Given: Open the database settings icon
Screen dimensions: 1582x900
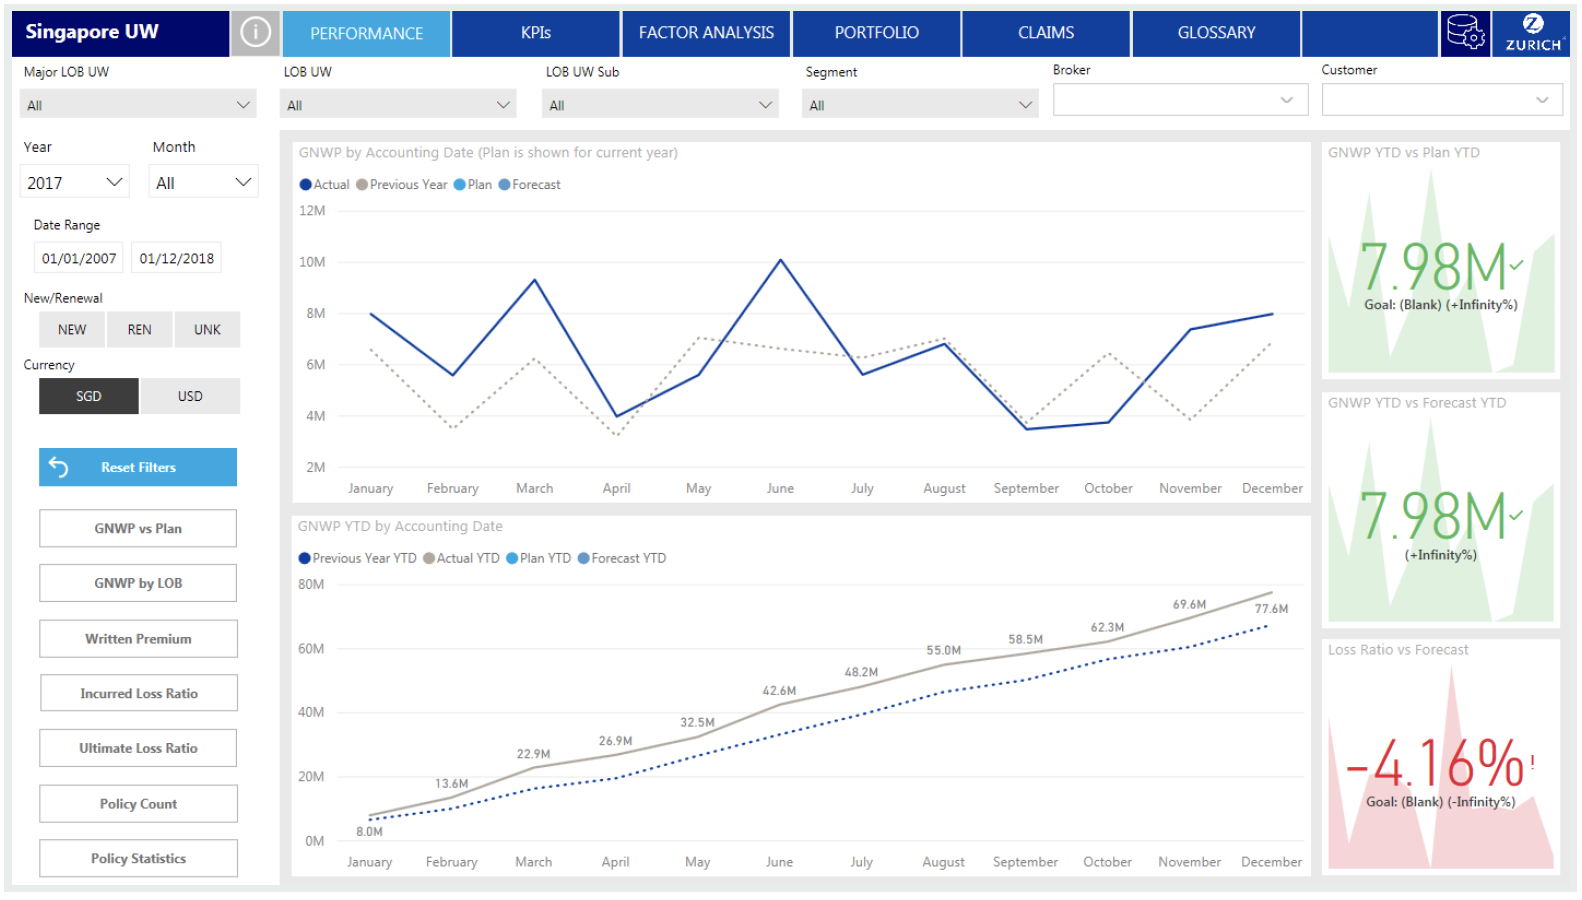Looking at the screenshot, I should point(1465,33).
